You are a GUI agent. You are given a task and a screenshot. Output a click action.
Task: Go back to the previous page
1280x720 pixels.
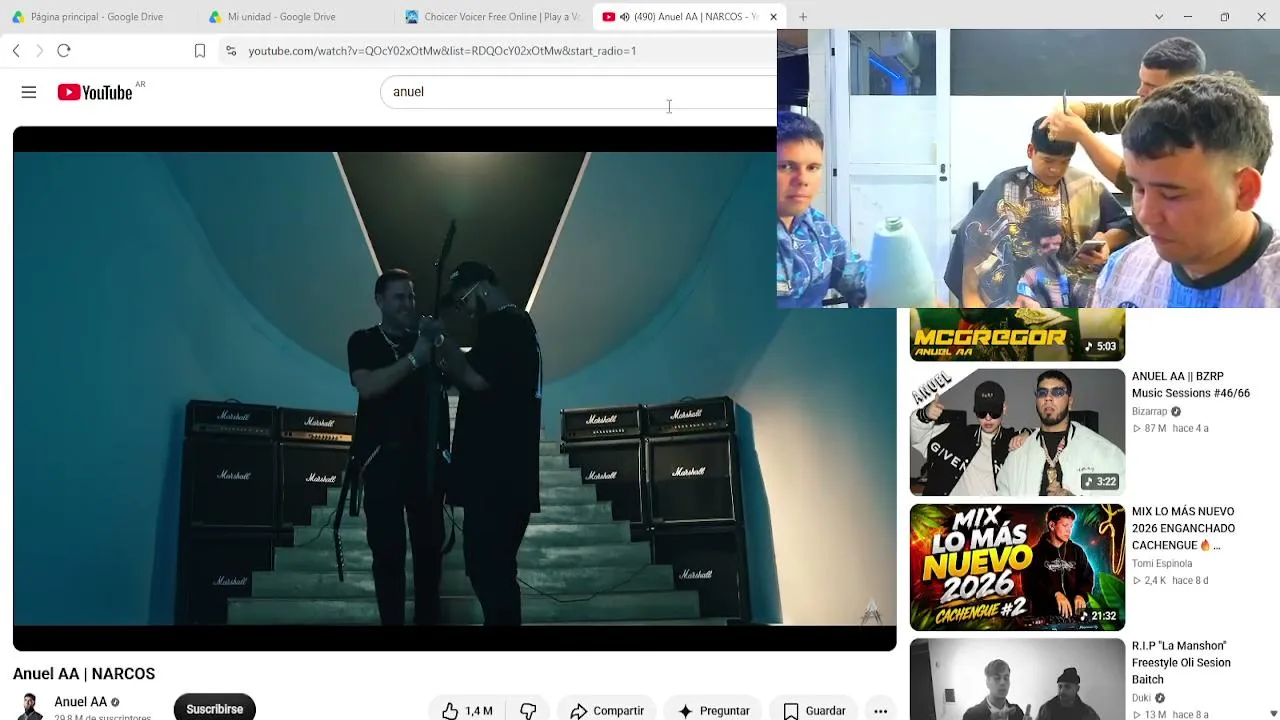[x=16, y=51]
